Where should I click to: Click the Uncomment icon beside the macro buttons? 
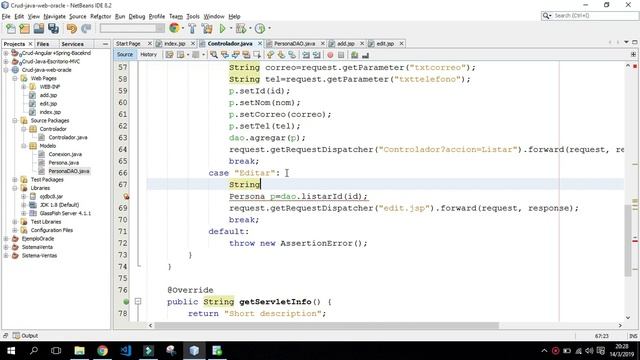(365, 55)
